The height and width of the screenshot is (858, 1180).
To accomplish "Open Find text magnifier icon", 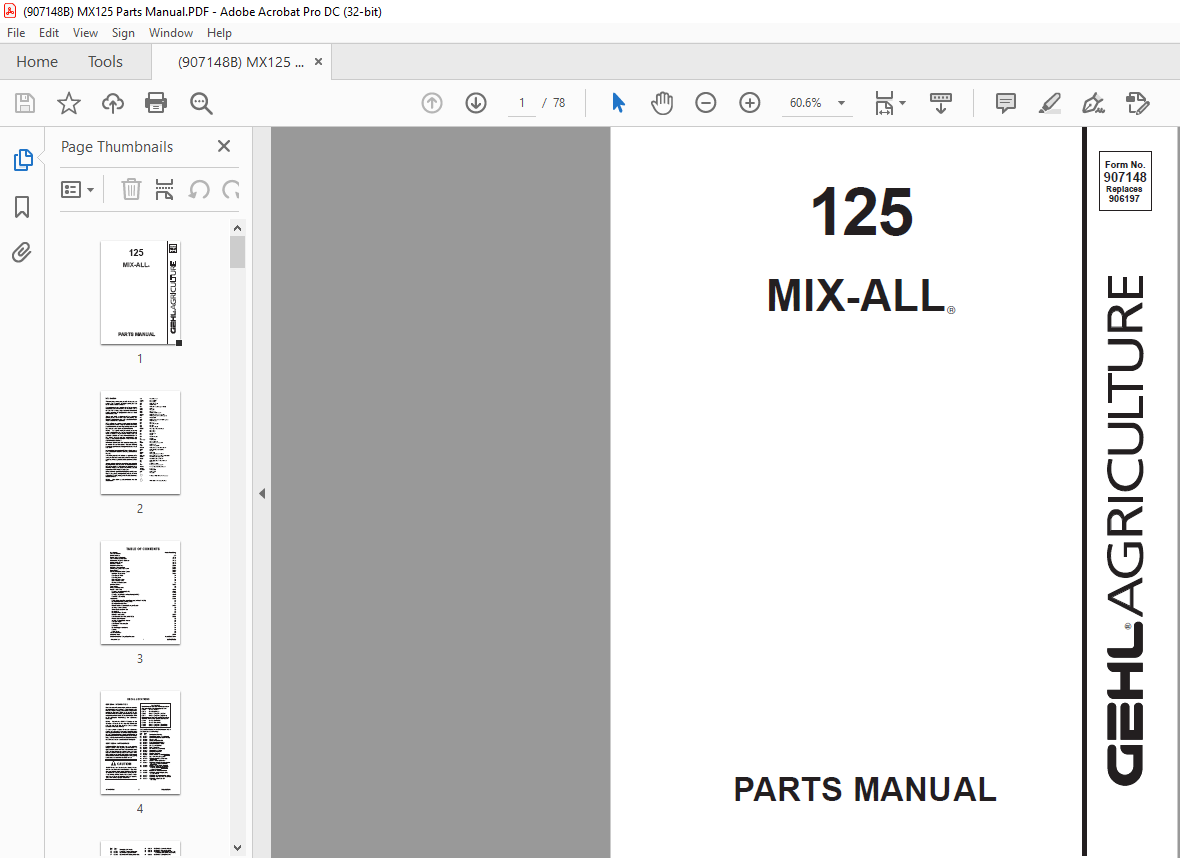I will click(x=201, y=103).
